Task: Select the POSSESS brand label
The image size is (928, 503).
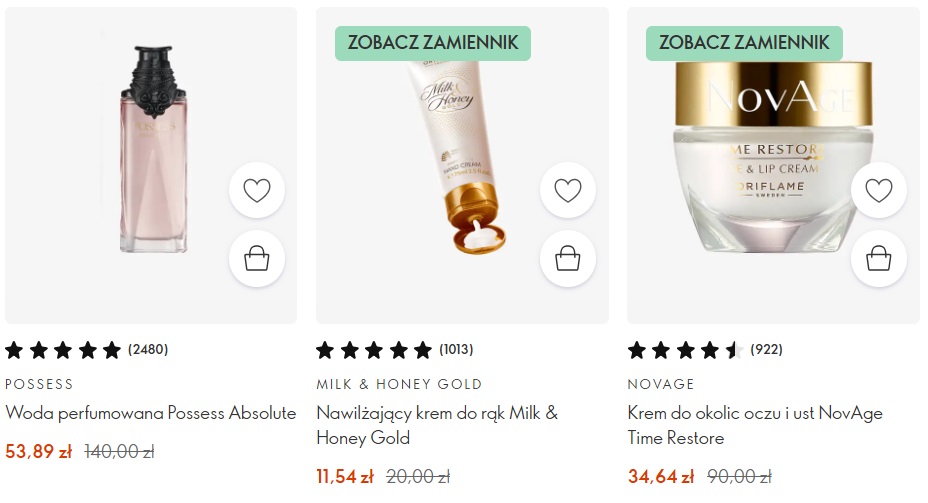Action: pyautogui.click(x=39, y=384)
